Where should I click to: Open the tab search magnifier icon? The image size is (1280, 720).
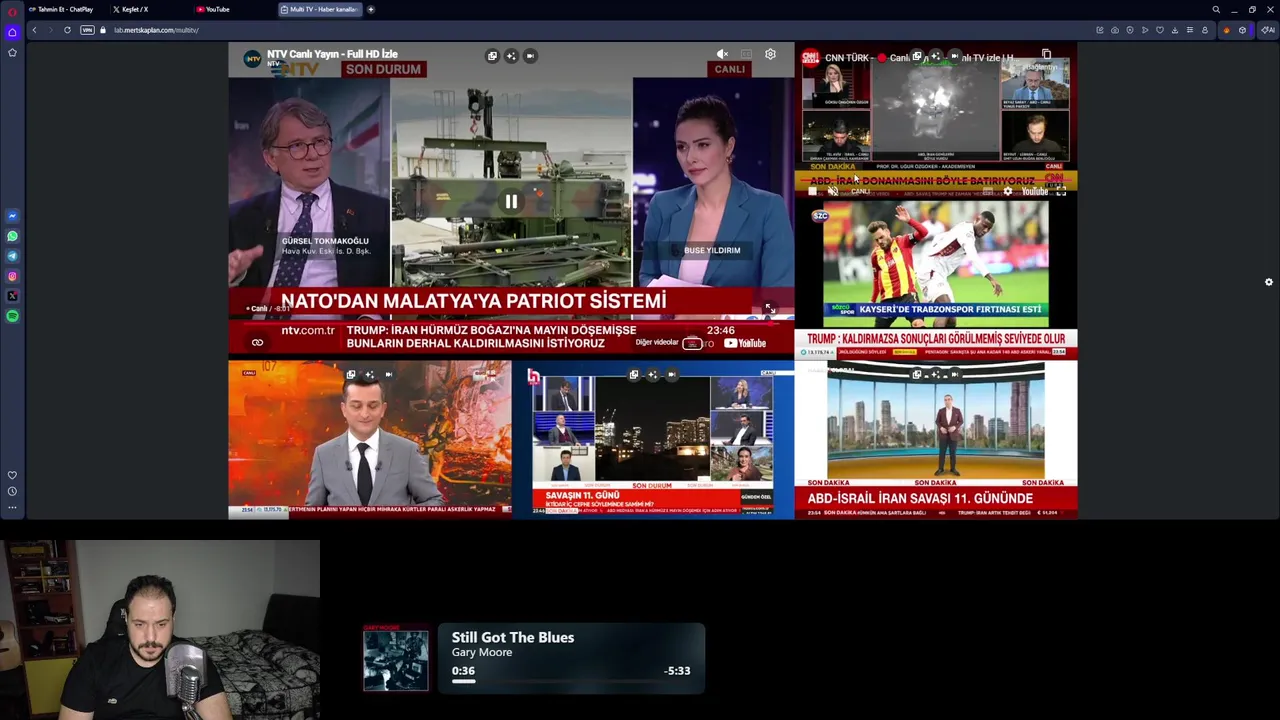tap(1216, 9)
